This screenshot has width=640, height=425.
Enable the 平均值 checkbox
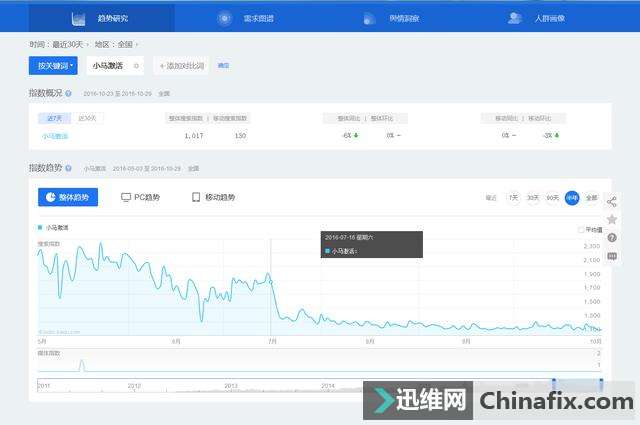click(581, 229)
